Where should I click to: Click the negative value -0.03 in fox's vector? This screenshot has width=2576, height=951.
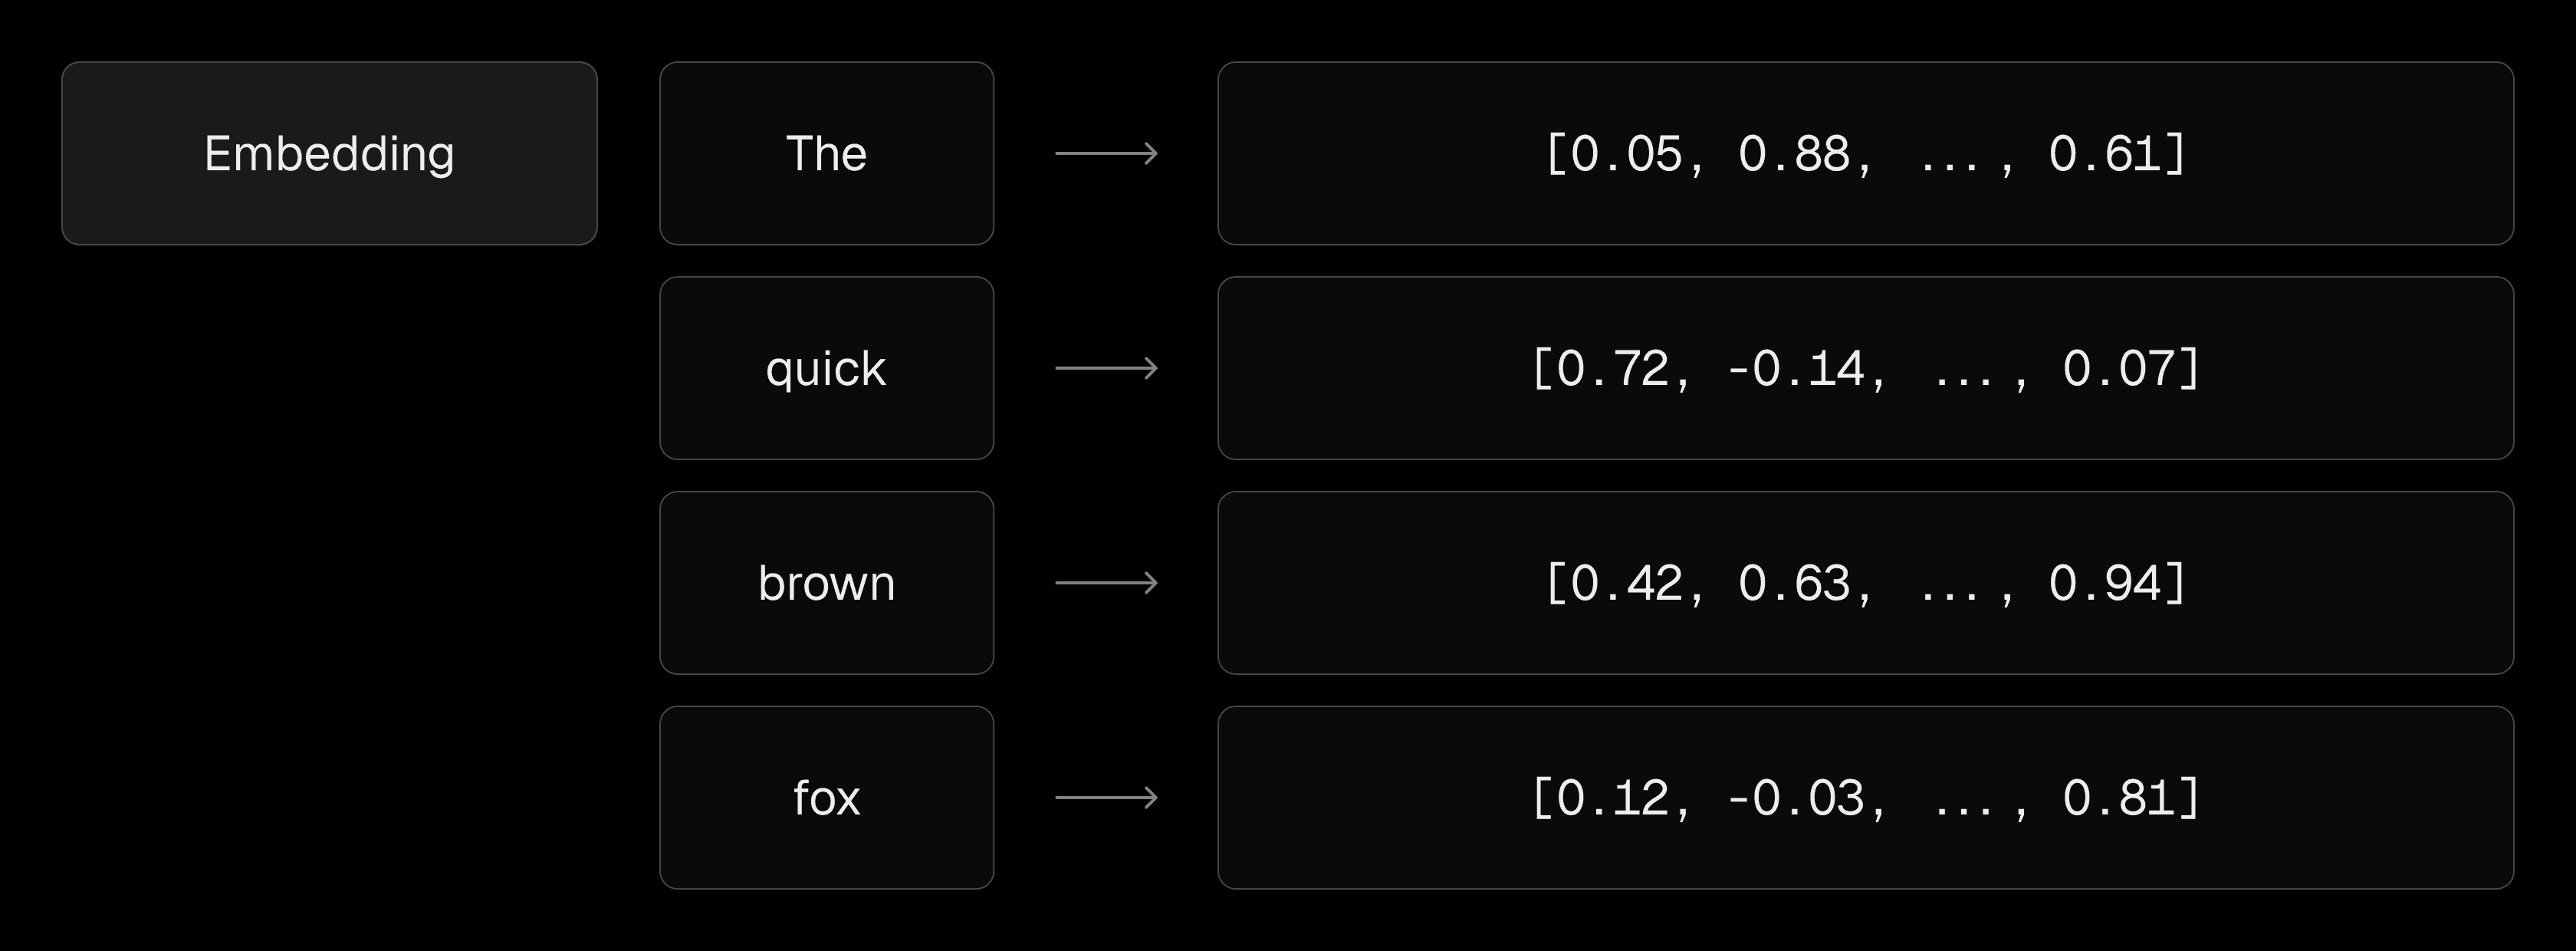tap(1795, 798)
